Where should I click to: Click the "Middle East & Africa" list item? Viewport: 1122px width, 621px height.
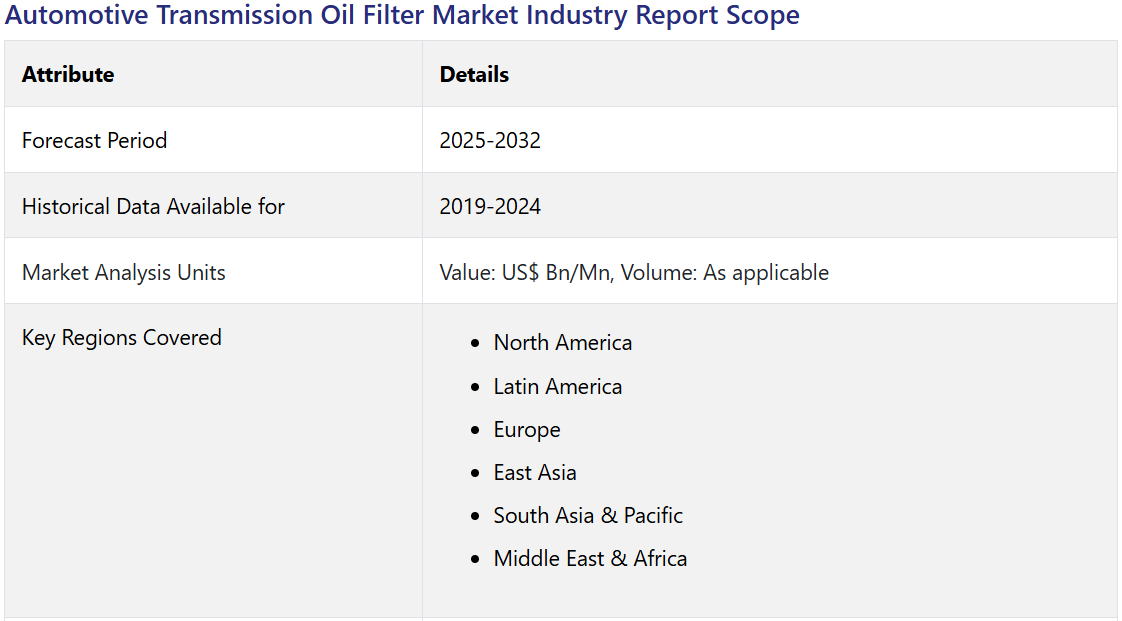tap(590, 558)
